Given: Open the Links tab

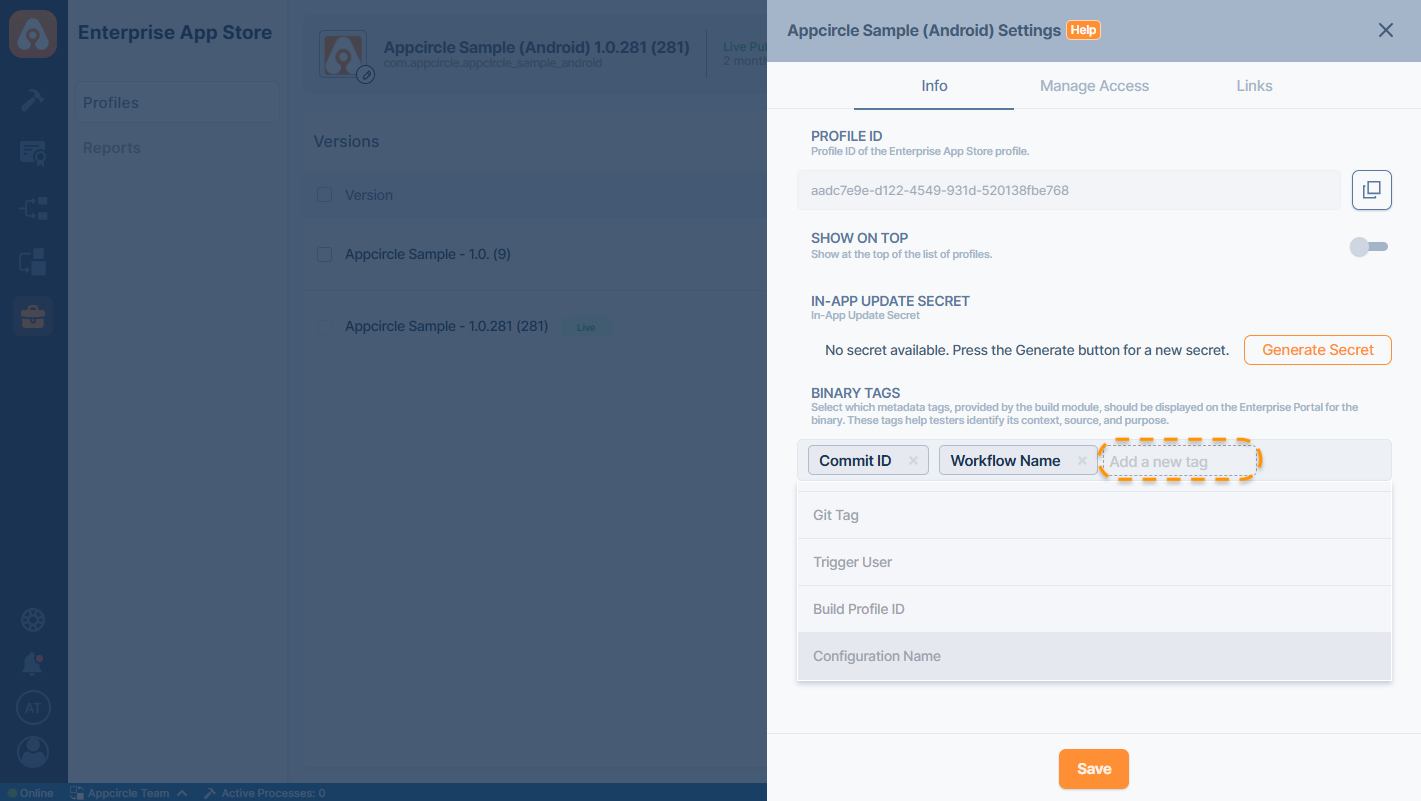Looking at the screenshot, I should coord(1254,86).
